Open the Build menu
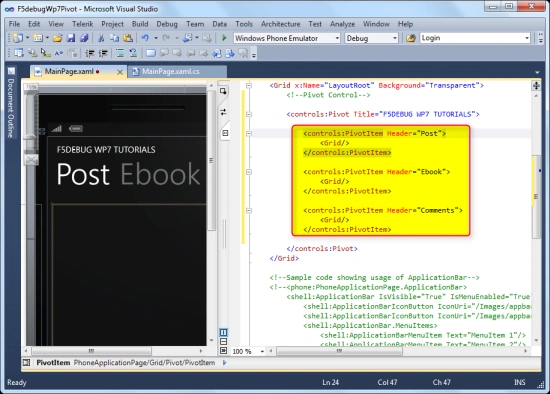The image size is (550, 394). coord(140,24)
